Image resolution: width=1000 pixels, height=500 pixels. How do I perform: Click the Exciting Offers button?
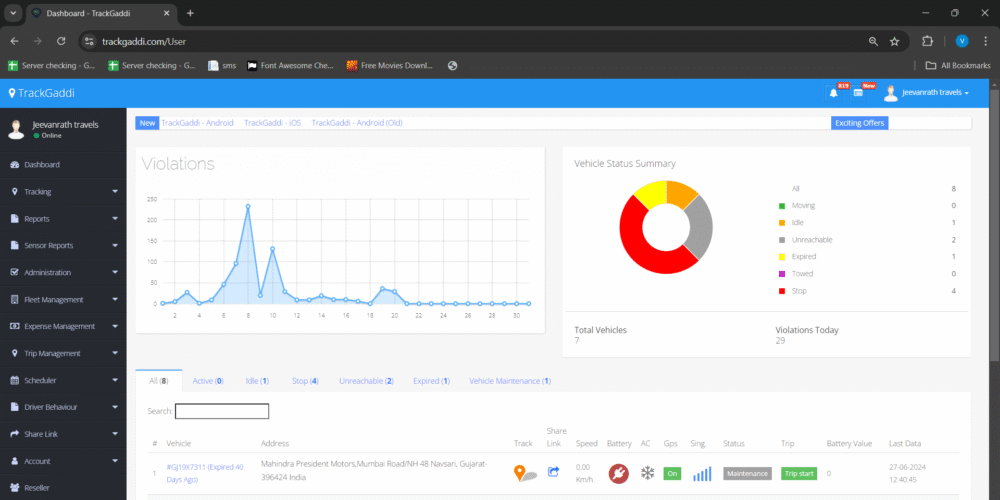[x=859, y=123]
